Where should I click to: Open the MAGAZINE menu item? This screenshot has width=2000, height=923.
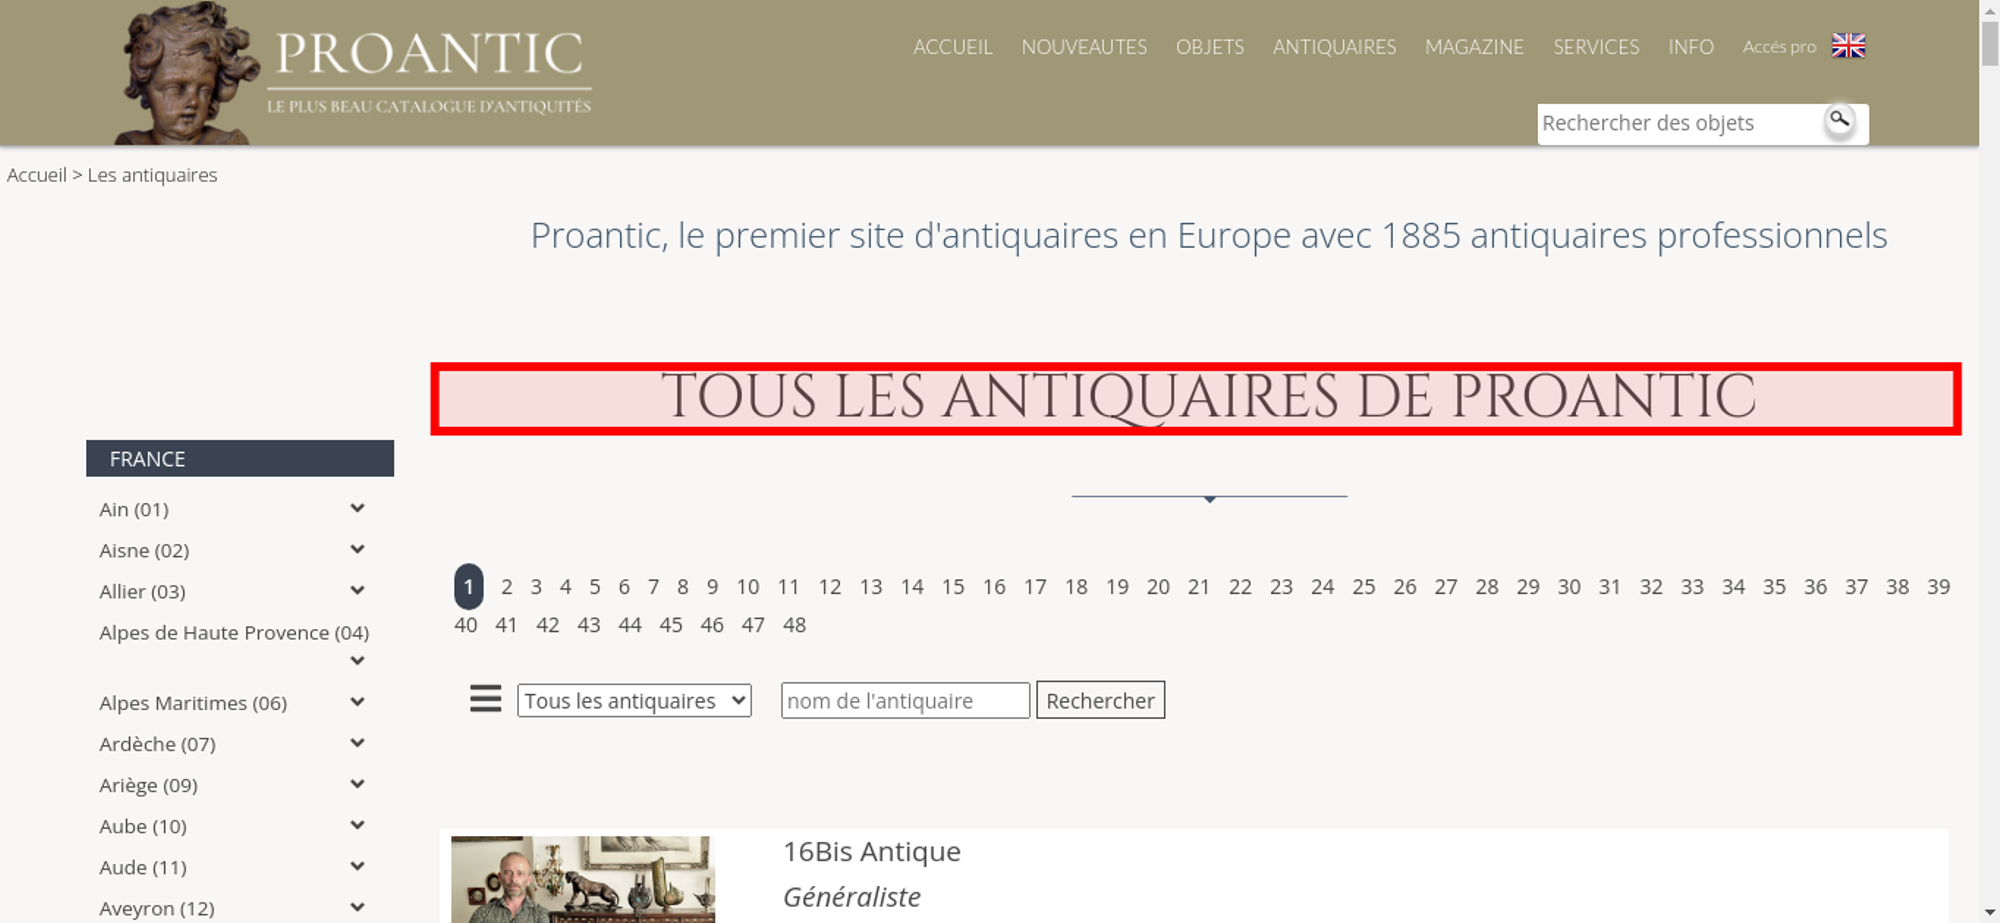point(1474,47)
